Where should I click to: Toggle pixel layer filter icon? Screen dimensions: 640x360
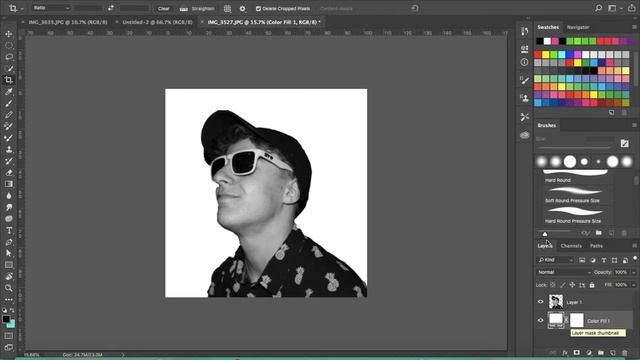pyautogui.click(x=582, y=260)
